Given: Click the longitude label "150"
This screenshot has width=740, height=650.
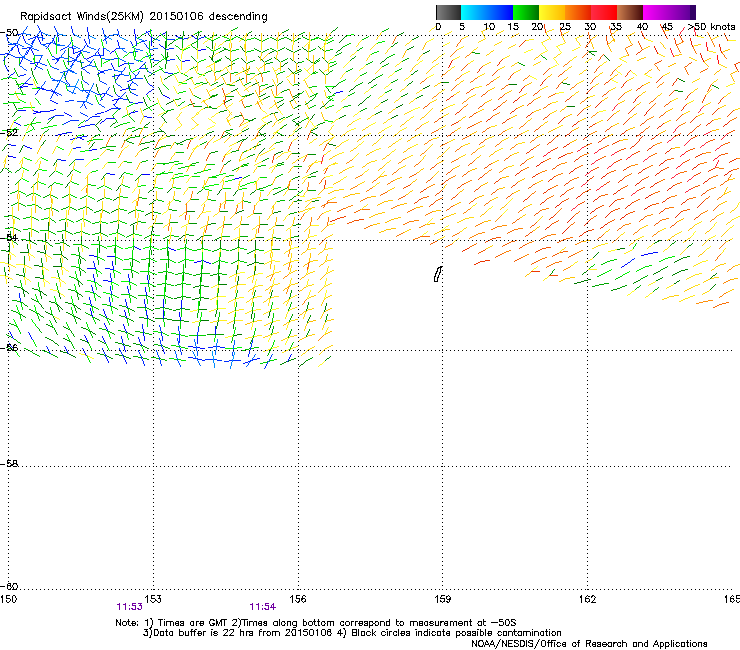Looking at the screenshot, I should (8, 599).
